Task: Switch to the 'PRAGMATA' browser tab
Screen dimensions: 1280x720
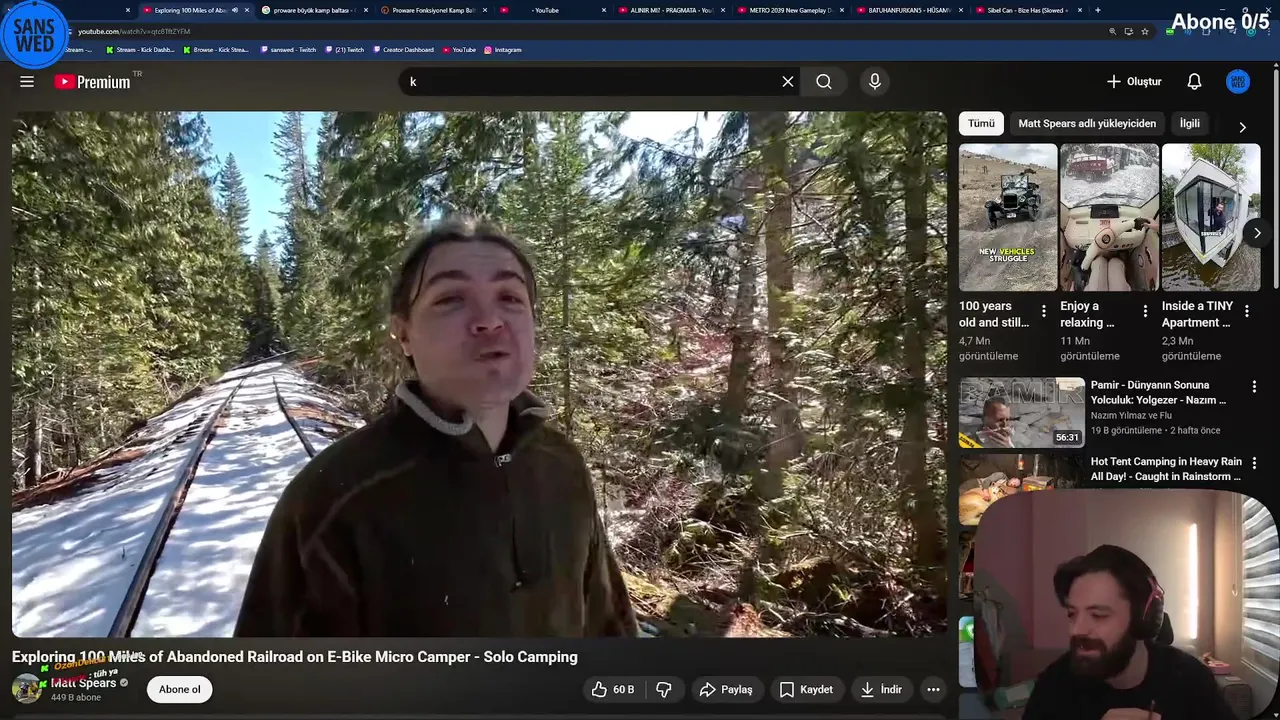Action: (670, 10)
